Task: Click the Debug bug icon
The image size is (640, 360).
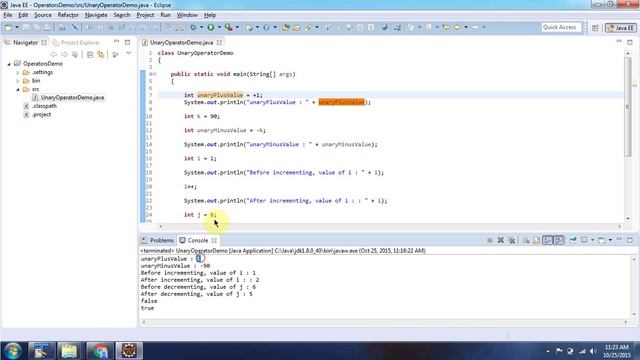Action: (x=193, y=27)
